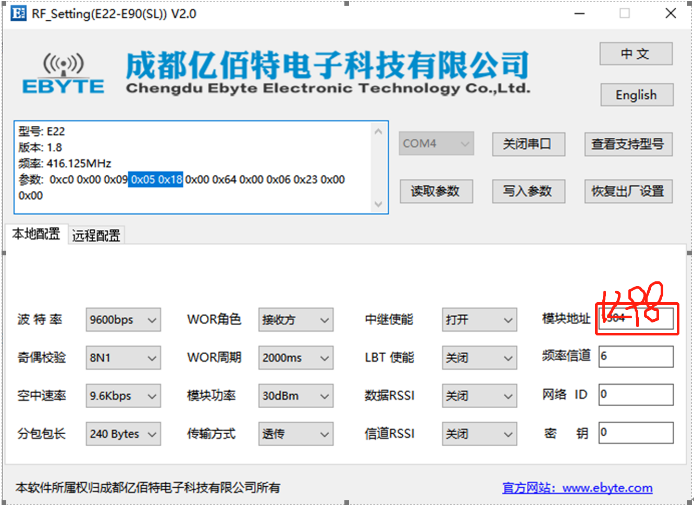Click the info box scroll down arrow

click(378, 203)
